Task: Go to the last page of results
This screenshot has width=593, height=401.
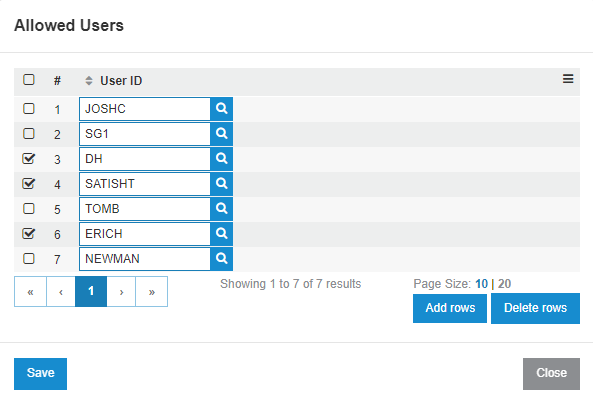Action: tap(152, 291)
